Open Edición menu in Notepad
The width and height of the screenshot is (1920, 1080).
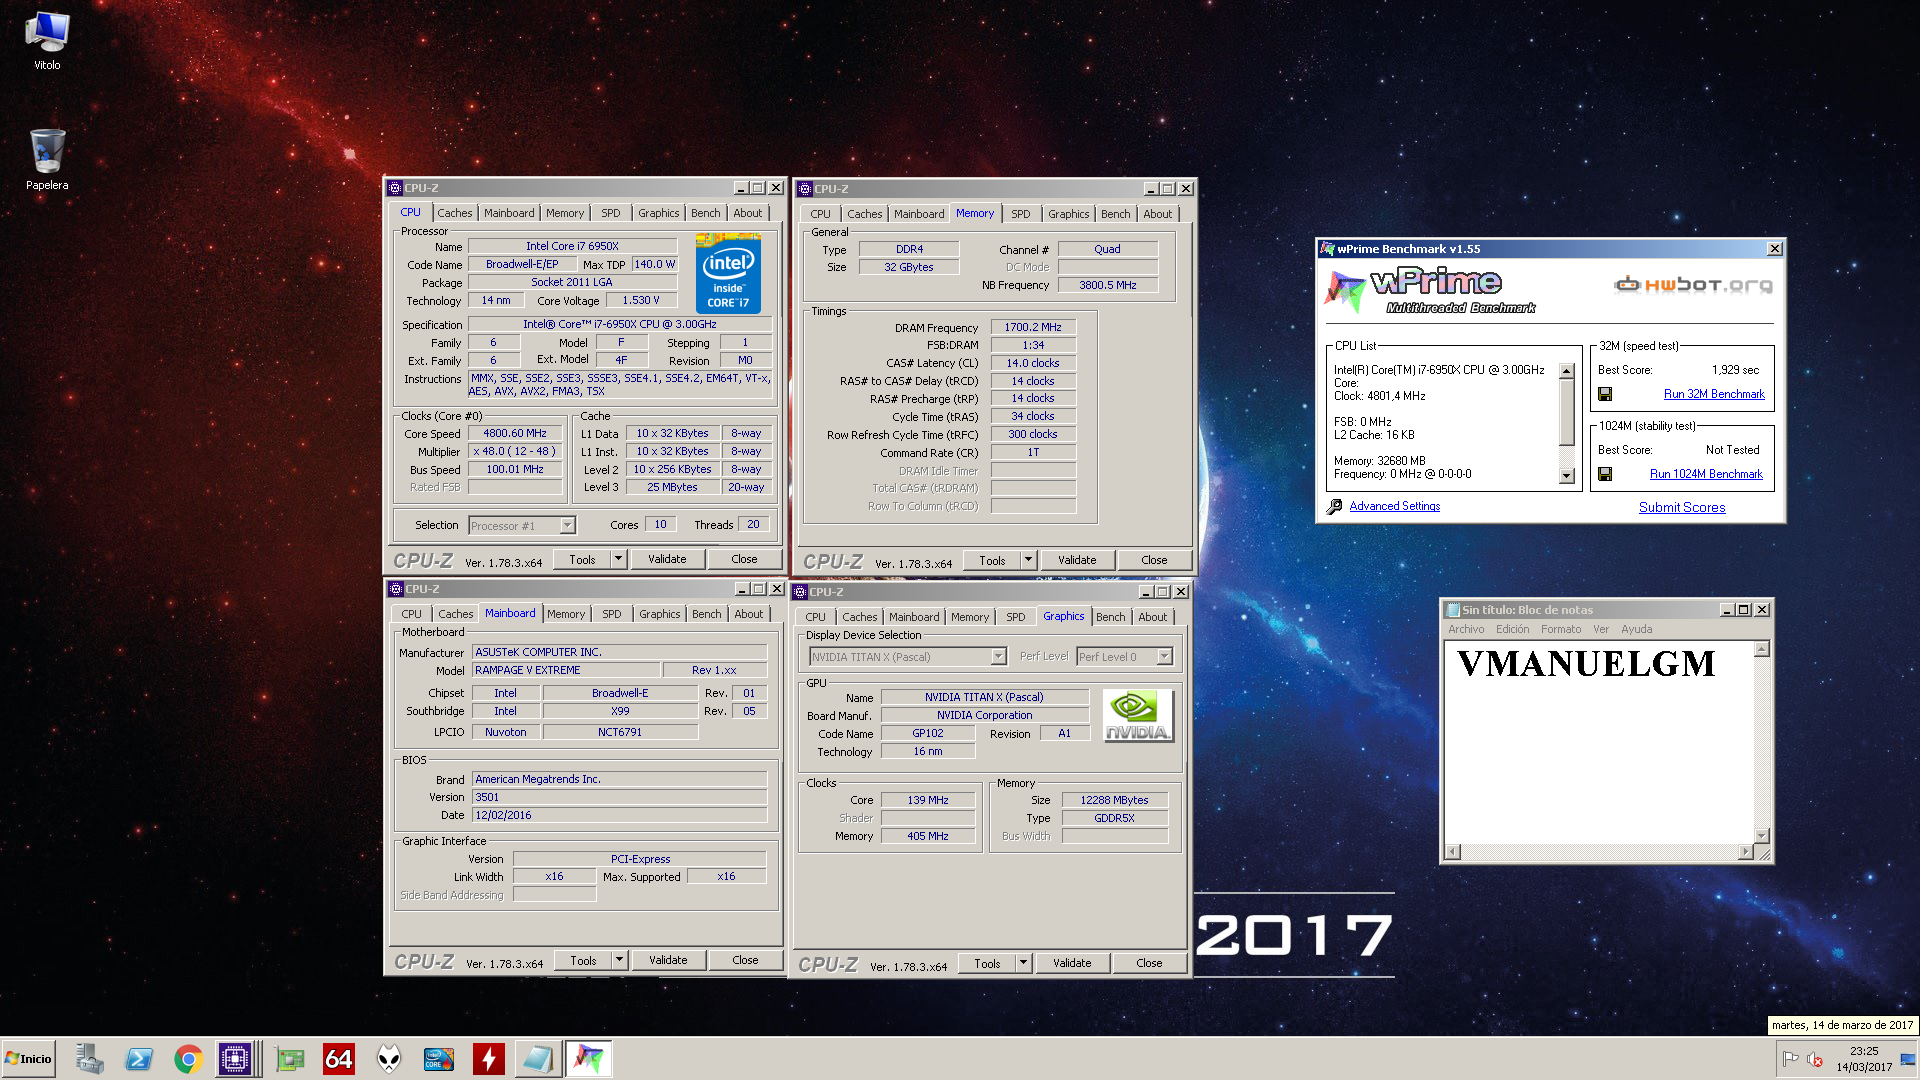[1512, 629]
